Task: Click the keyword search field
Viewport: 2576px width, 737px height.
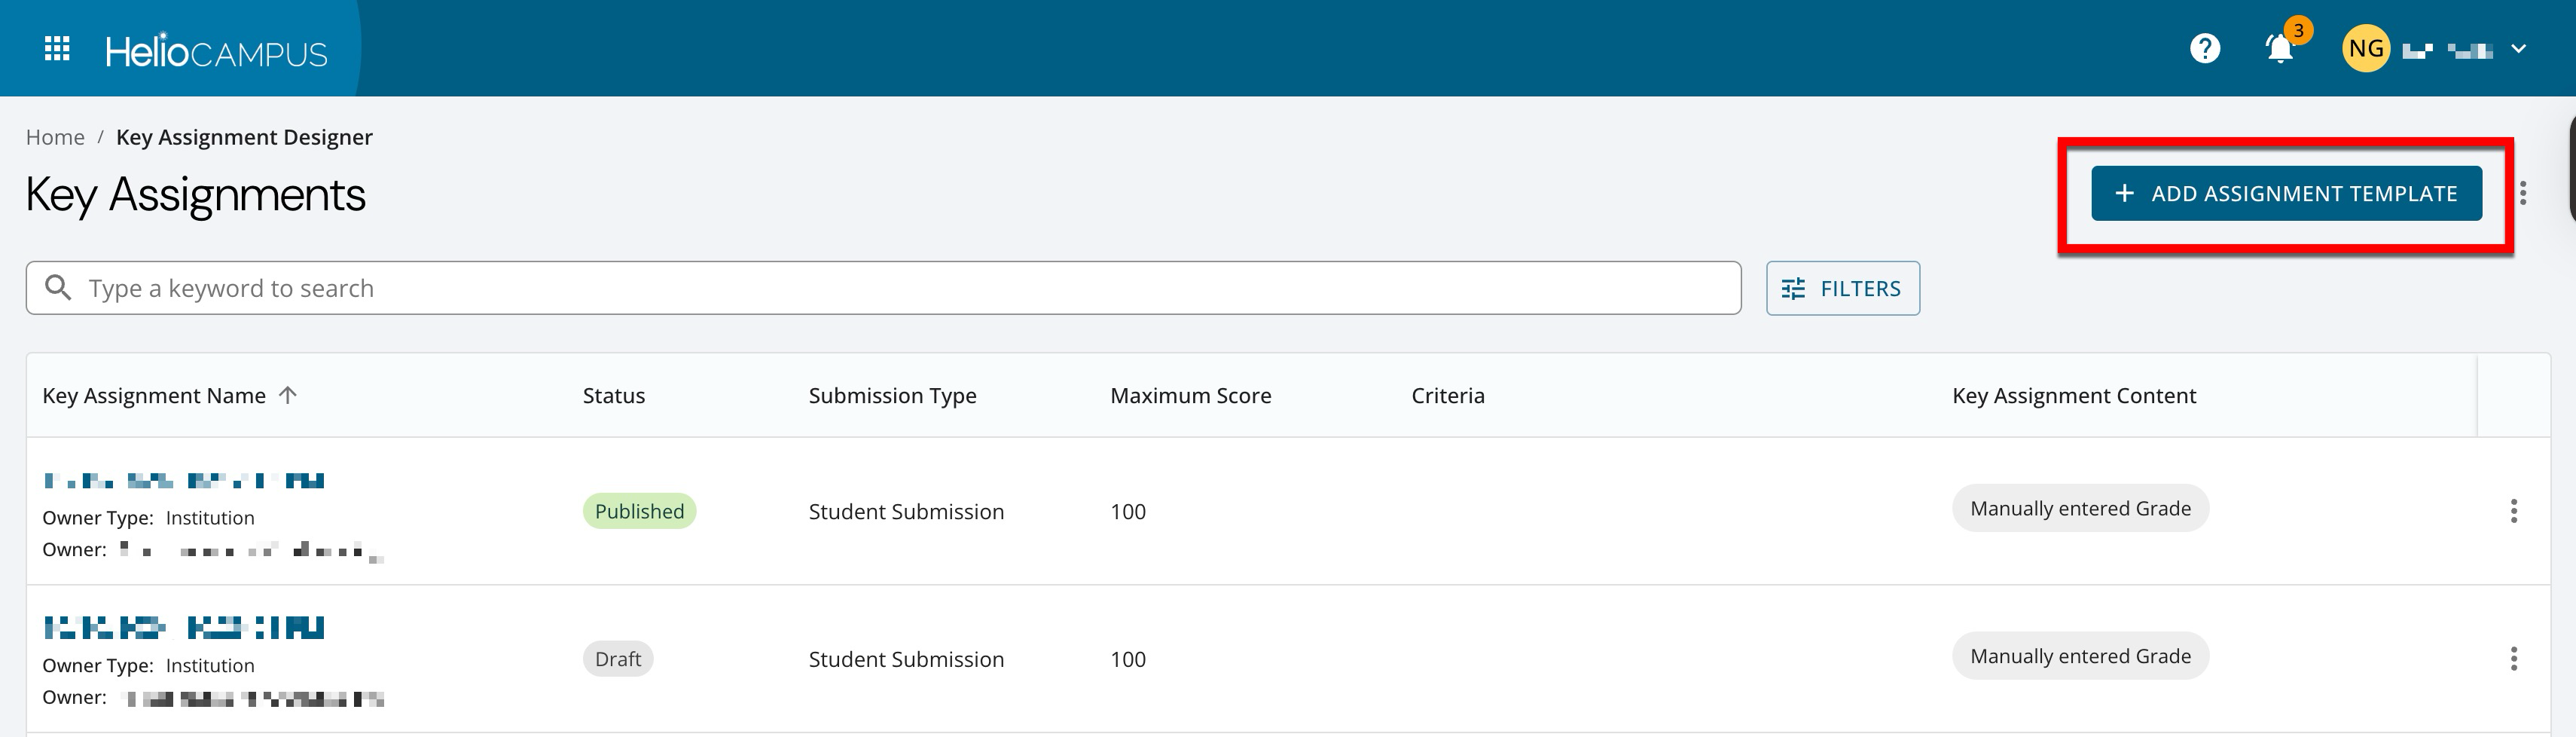Action: [900, 288]
